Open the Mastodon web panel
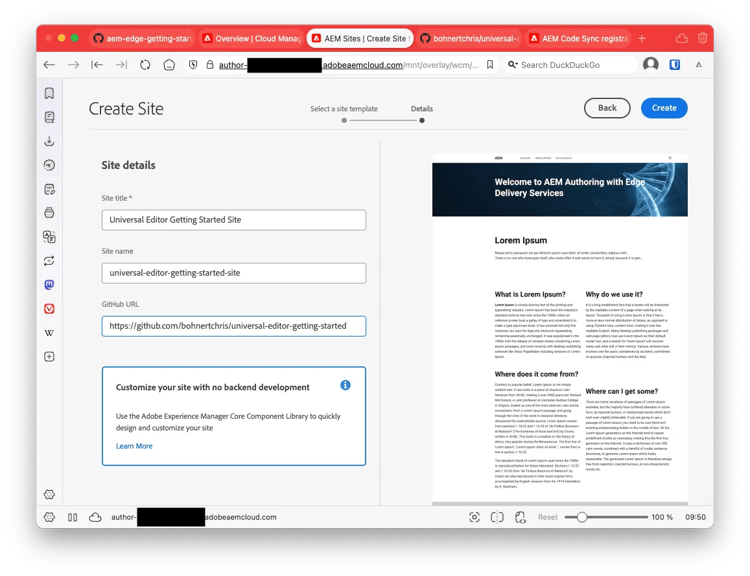750x576 pixels. (49, 285)
